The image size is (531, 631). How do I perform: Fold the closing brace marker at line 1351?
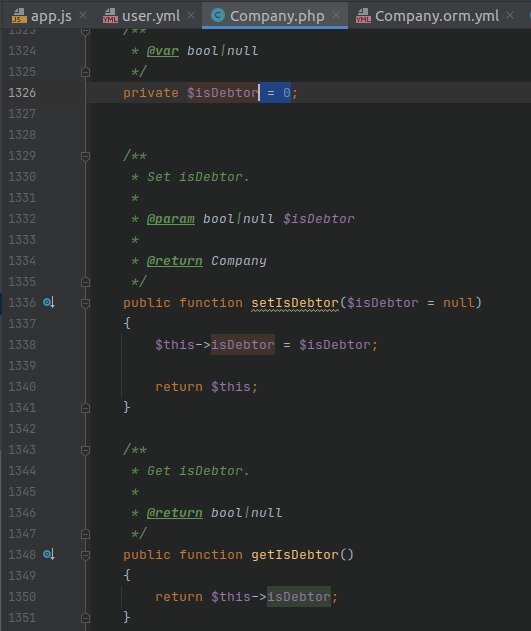click(85, 618)
